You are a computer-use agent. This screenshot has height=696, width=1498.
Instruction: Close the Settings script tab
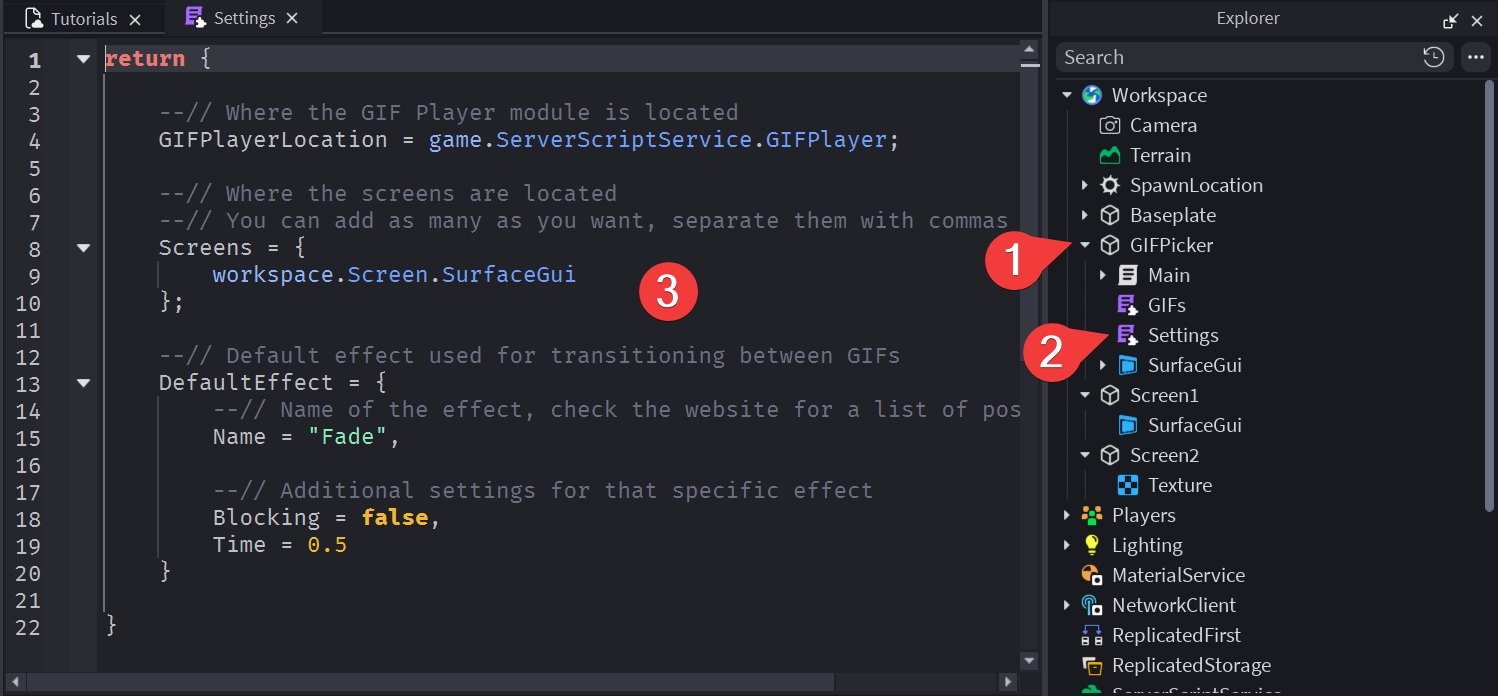292,19
